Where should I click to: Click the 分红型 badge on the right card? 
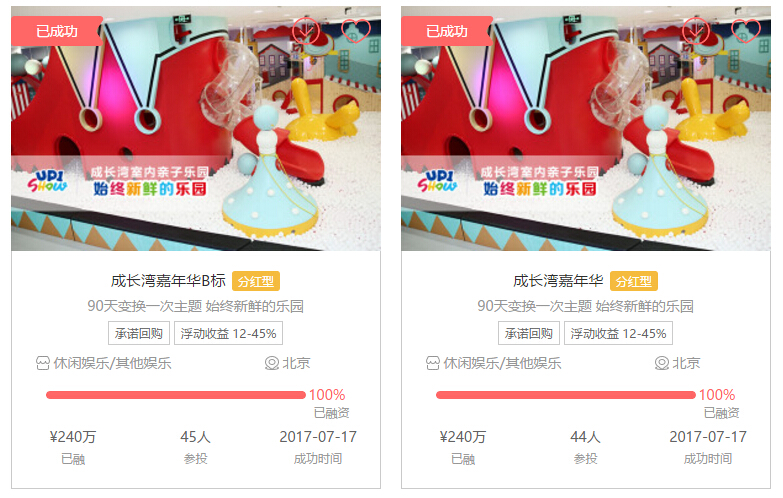[x=634, y=281]
